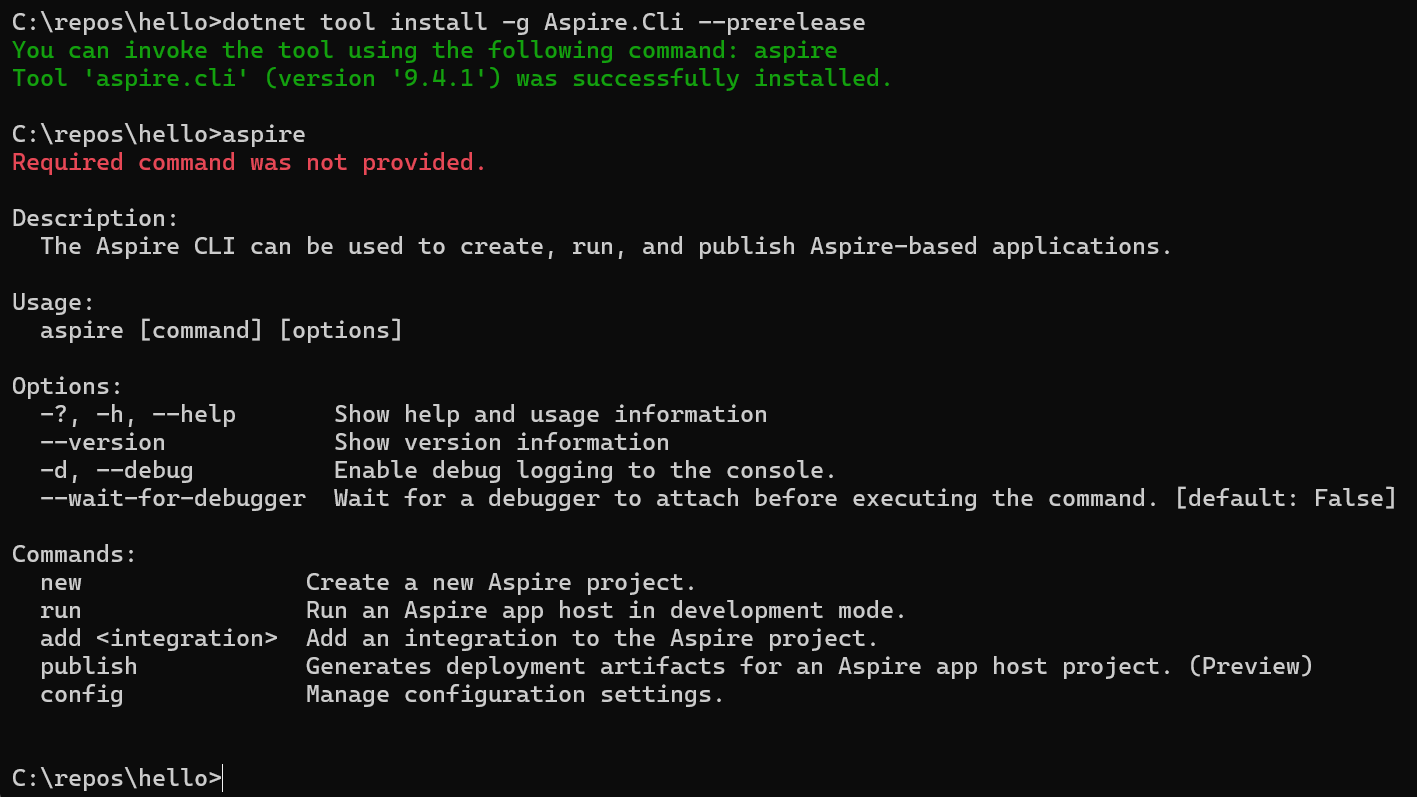Click the 'run' command name
Image resolution: width=1417 pixels, height=797 pixels.
click(61, 611)
